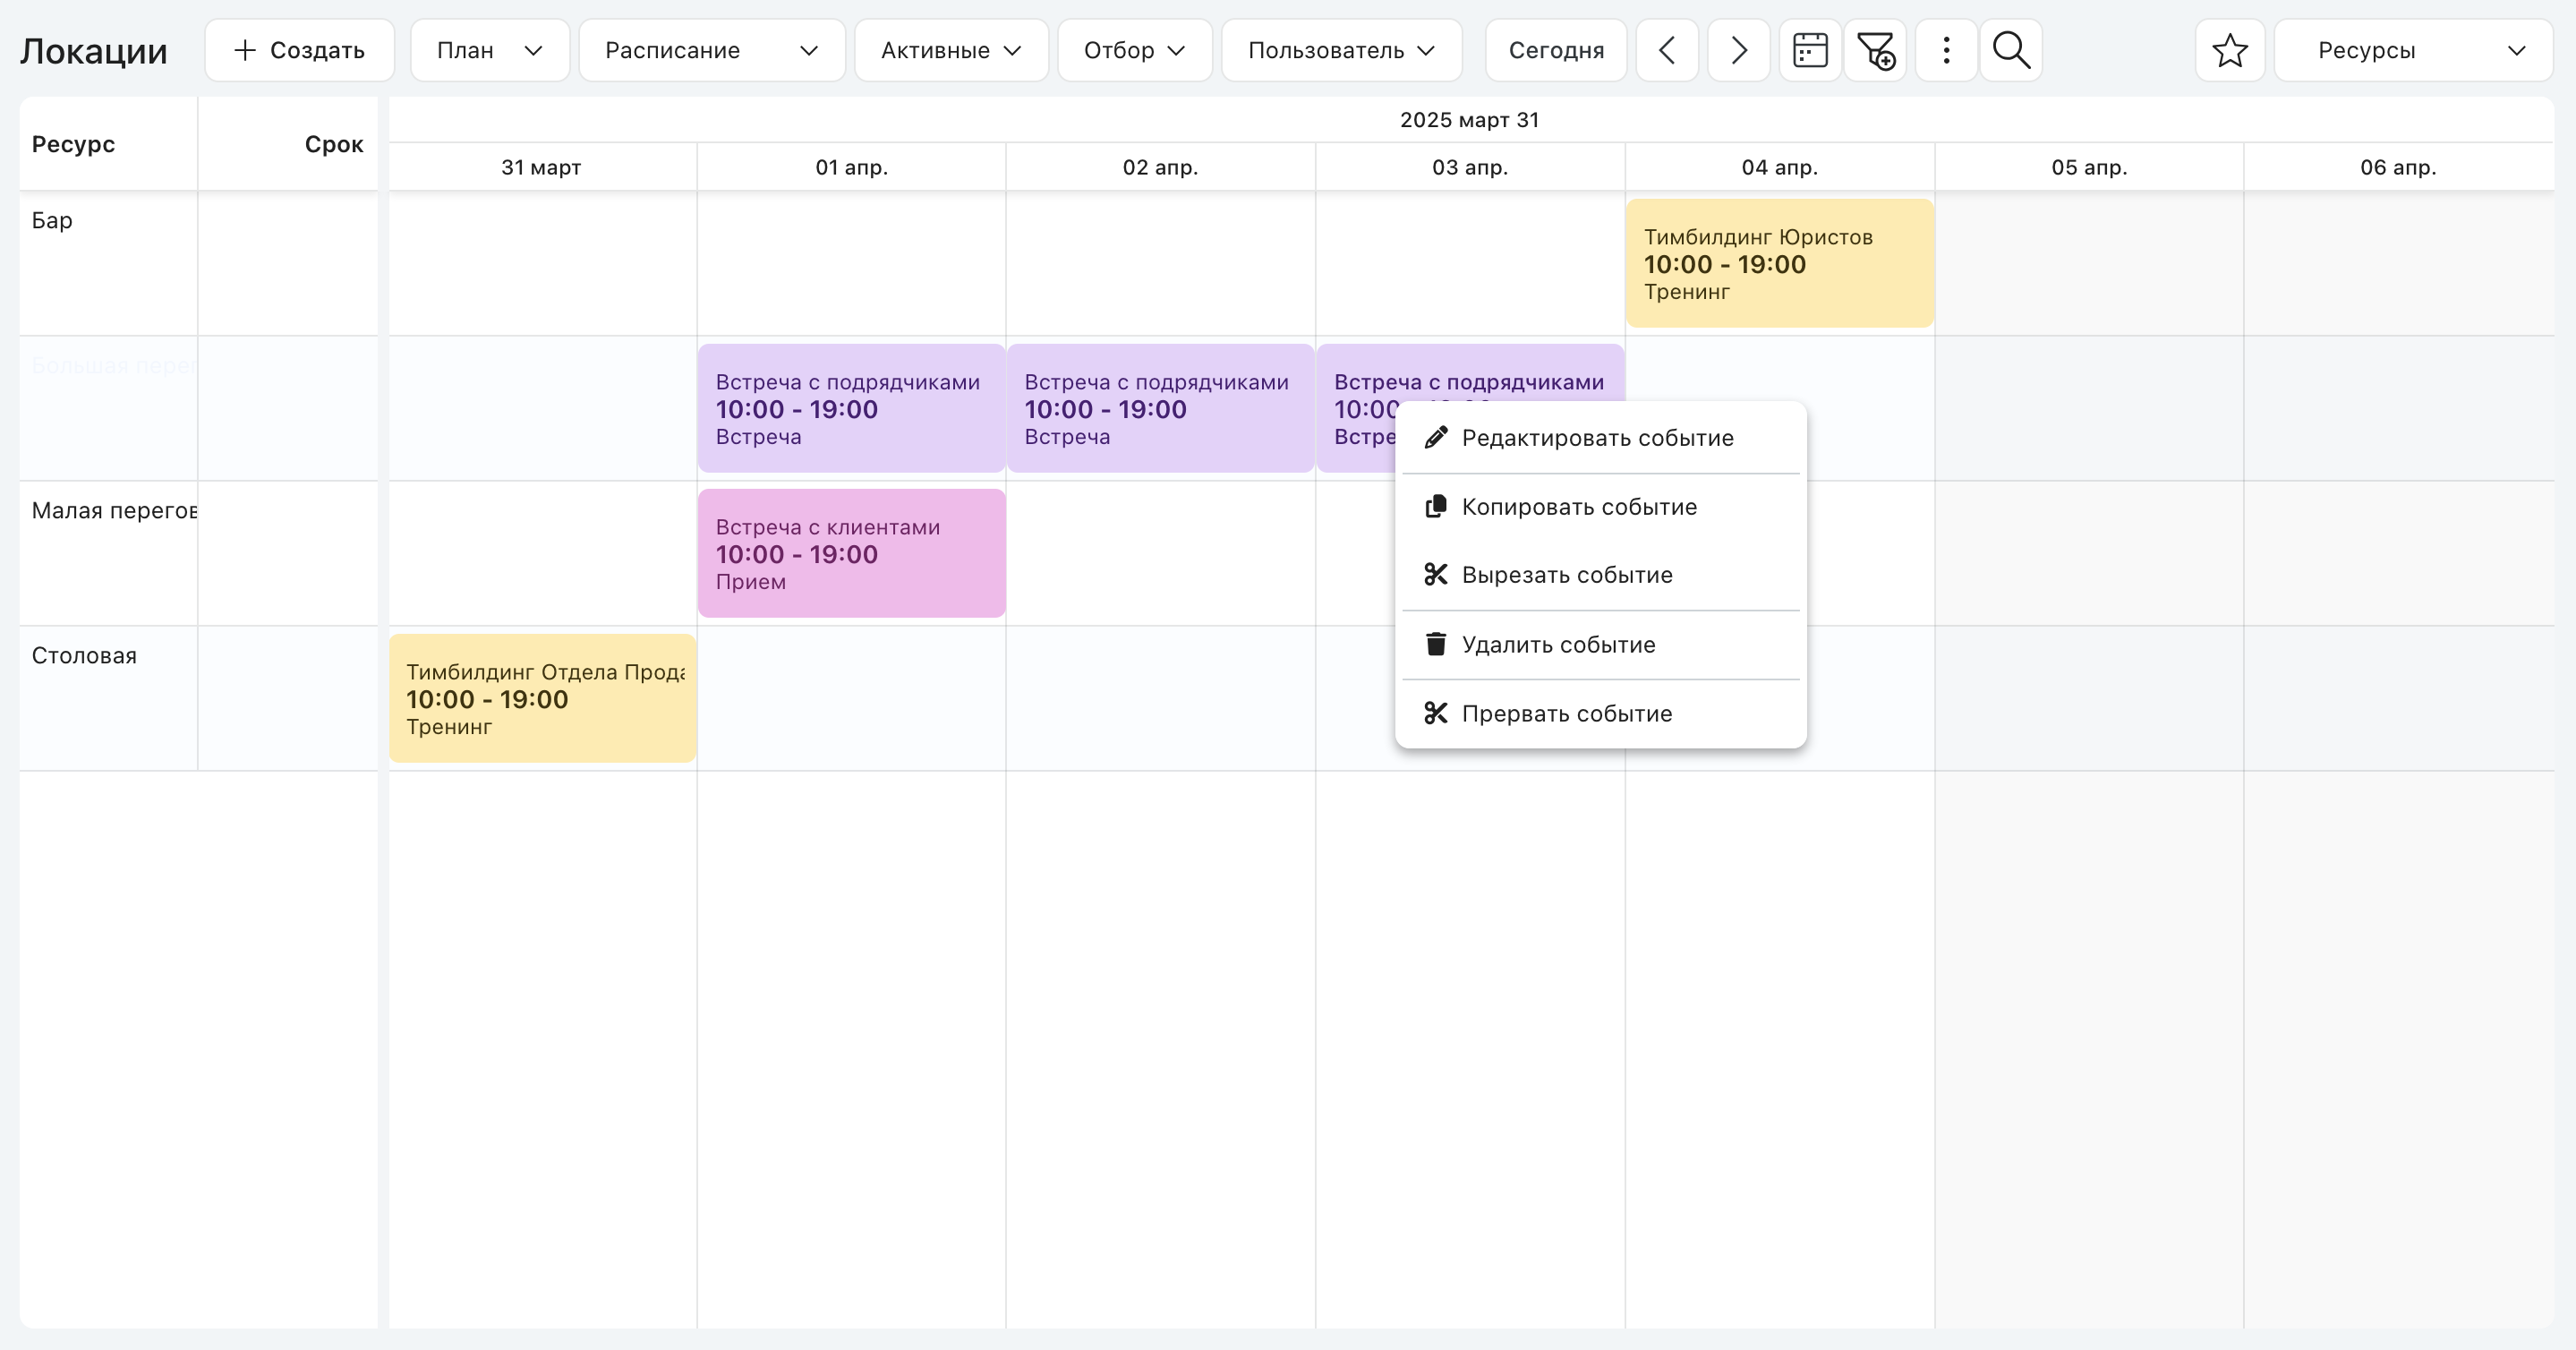The height and width of the screenshot is (1350, 2576).
Task: Open the calendar date picker icon
Action: [x=1810, y=50]
